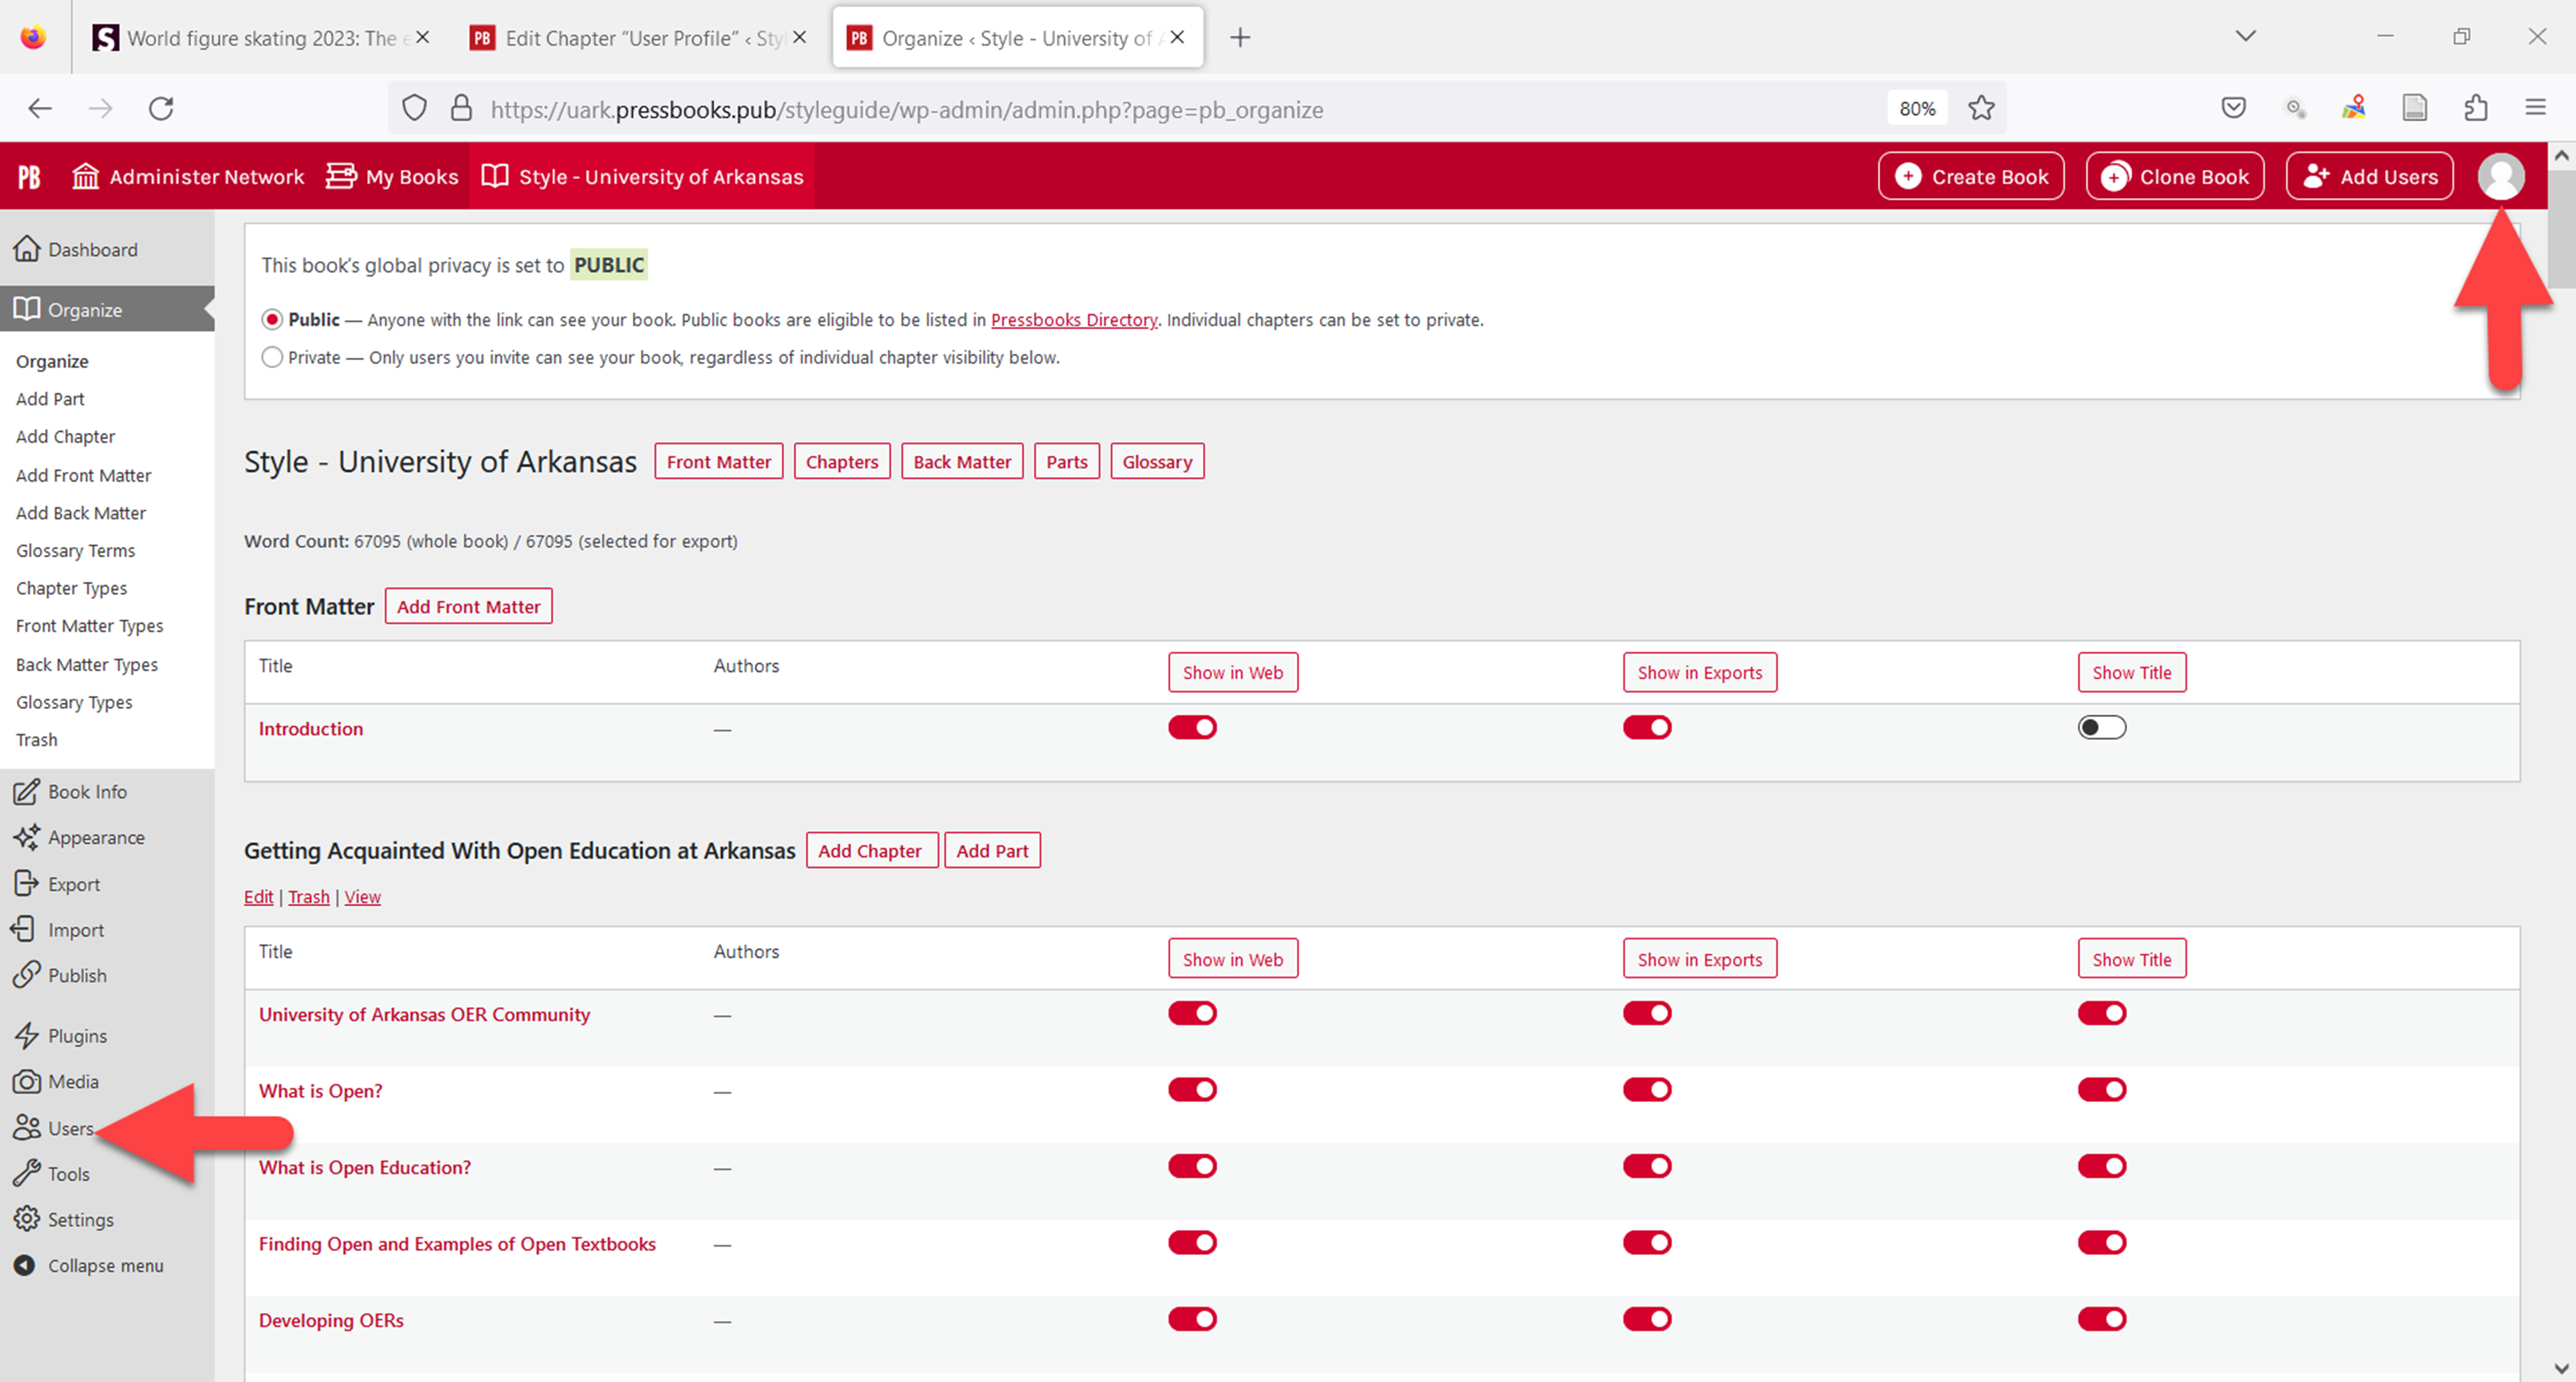
Task: Click the Create Book button
Action: 1971,177
